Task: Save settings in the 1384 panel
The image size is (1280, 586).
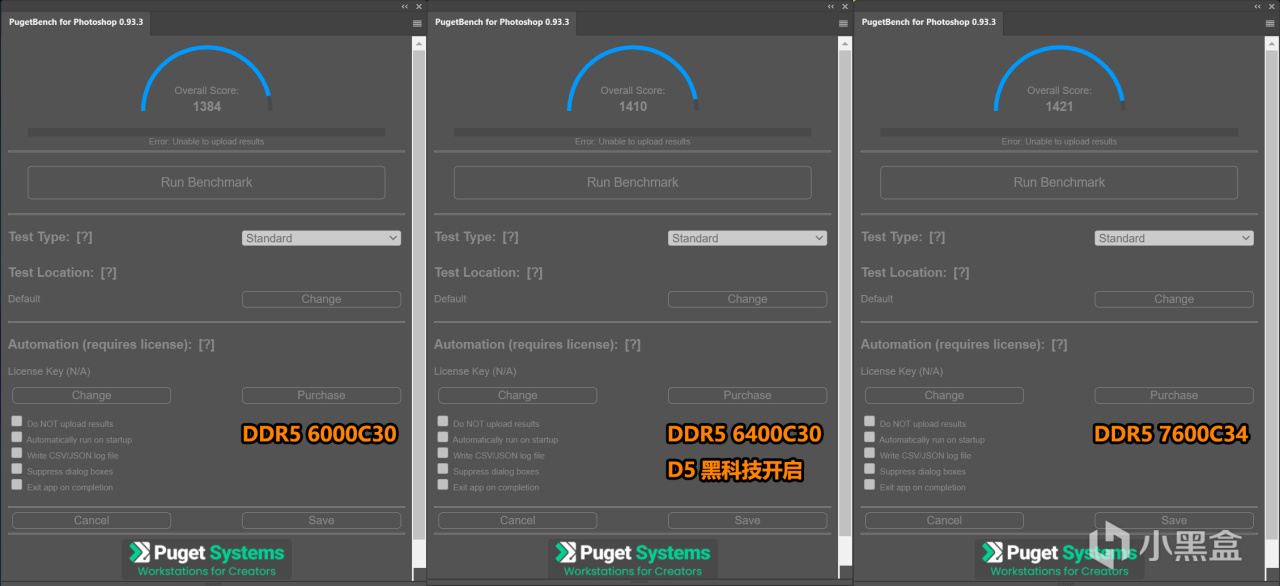Action: coord(321,520)
